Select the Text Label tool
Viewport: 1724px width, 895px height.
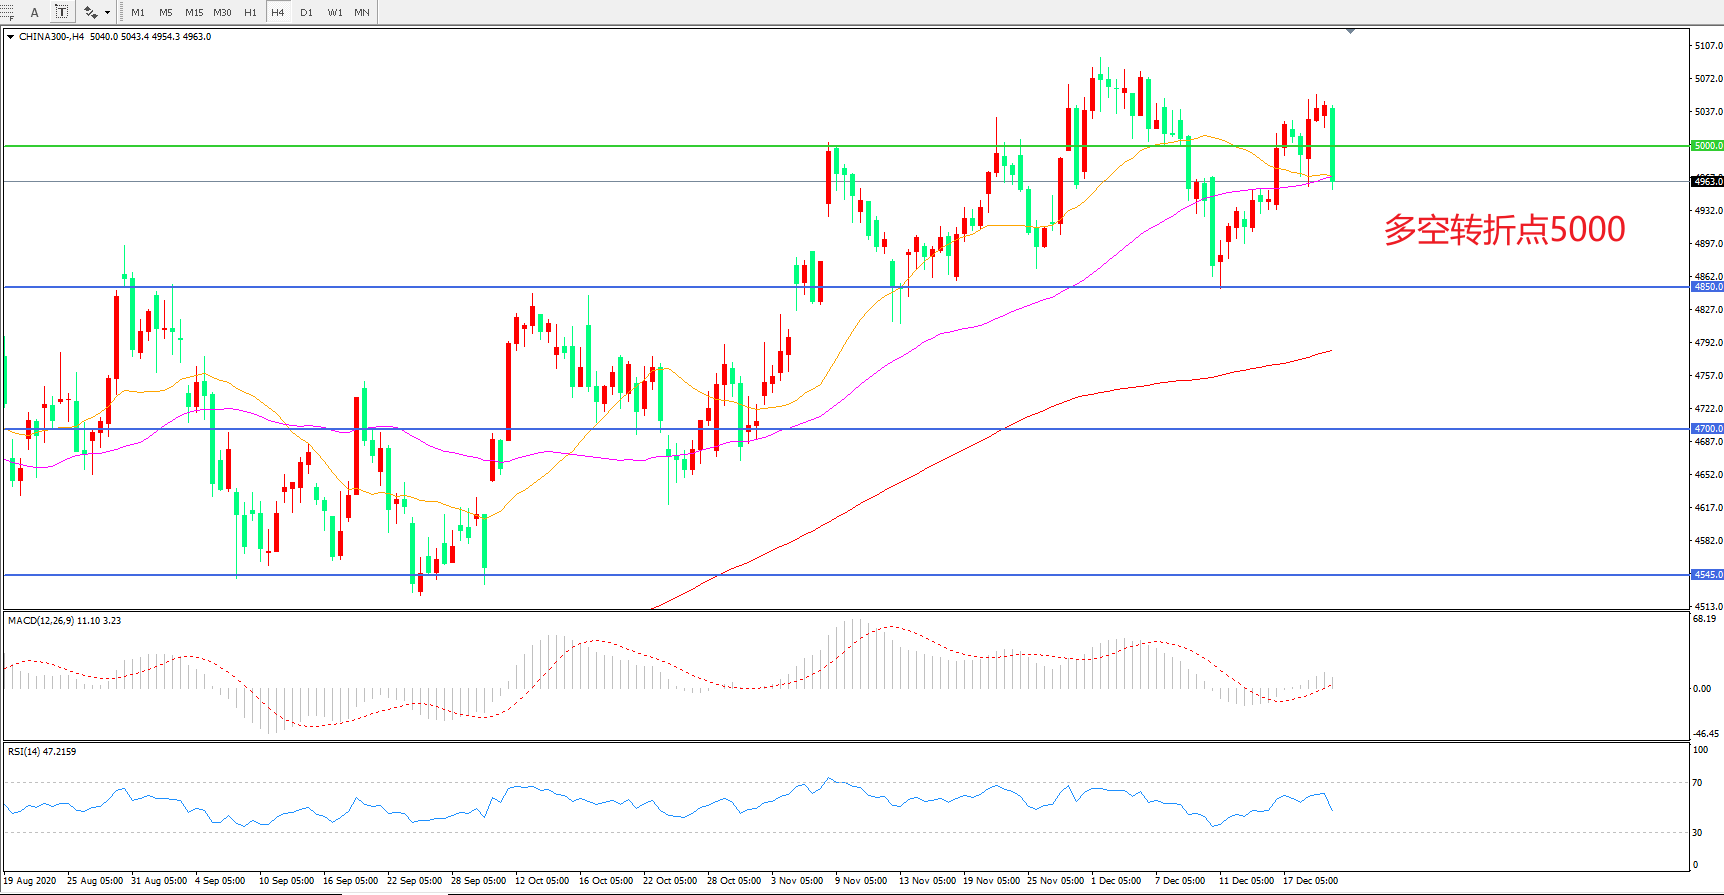point(62,12)
